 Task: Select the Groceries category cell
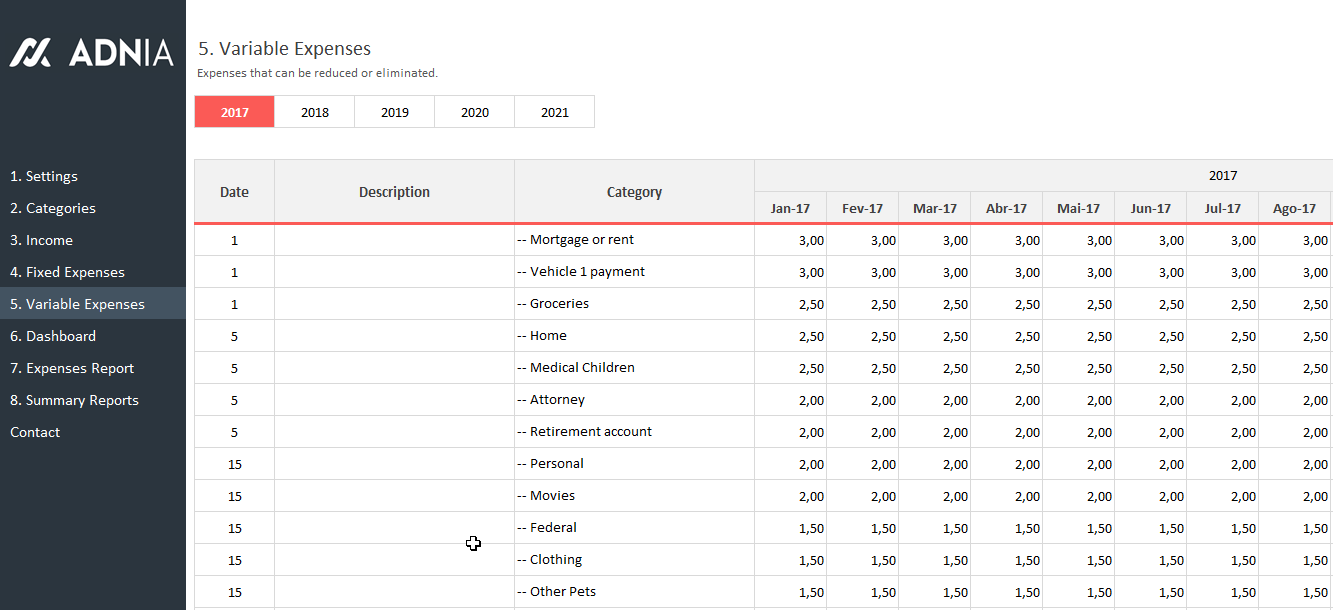point(634,304)
